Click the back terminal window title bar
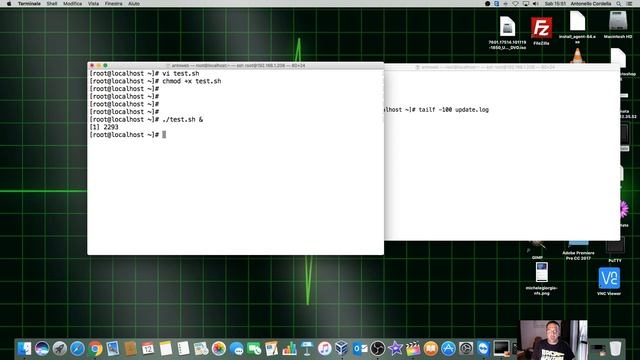 click(x=502, y=67)
